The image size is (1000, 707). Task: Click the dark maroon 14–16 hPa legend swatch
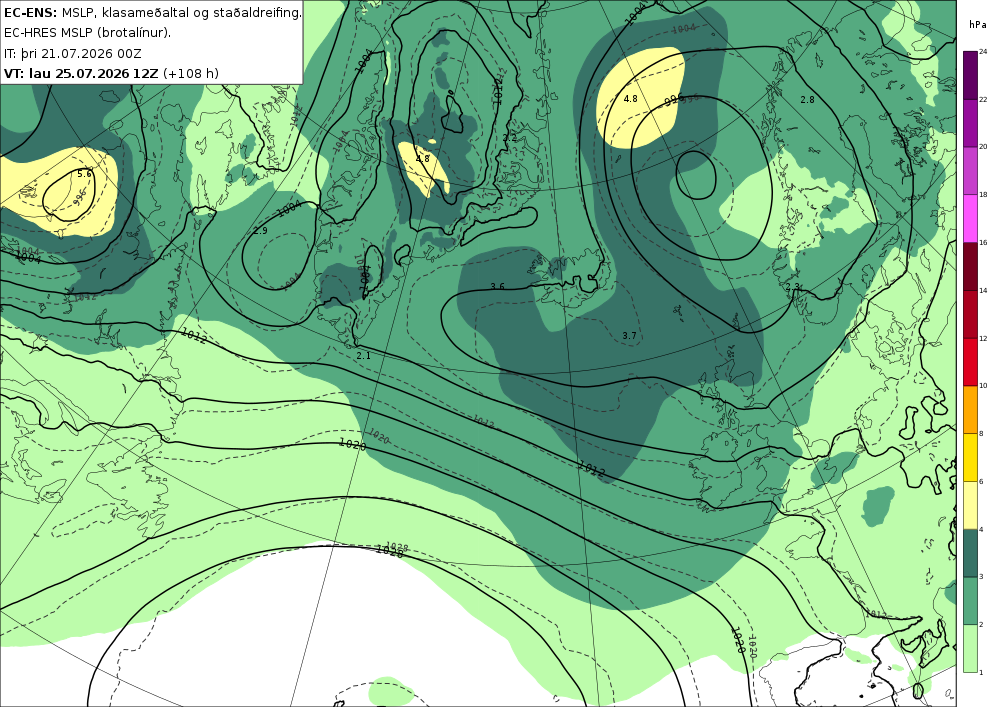[970, 266]
